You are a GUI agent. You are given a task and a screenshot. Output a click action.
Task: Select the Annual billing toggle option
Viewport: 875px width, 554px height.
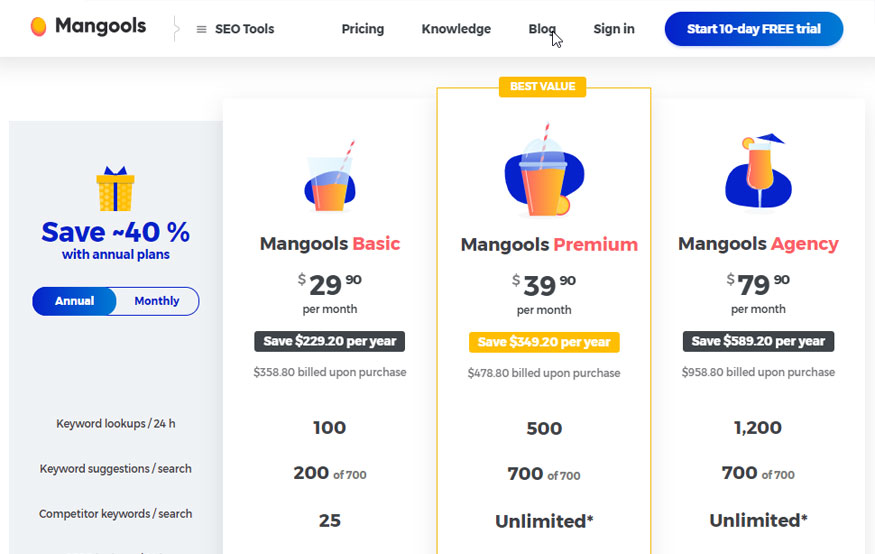pyautogui.click(x=74, y=301)
